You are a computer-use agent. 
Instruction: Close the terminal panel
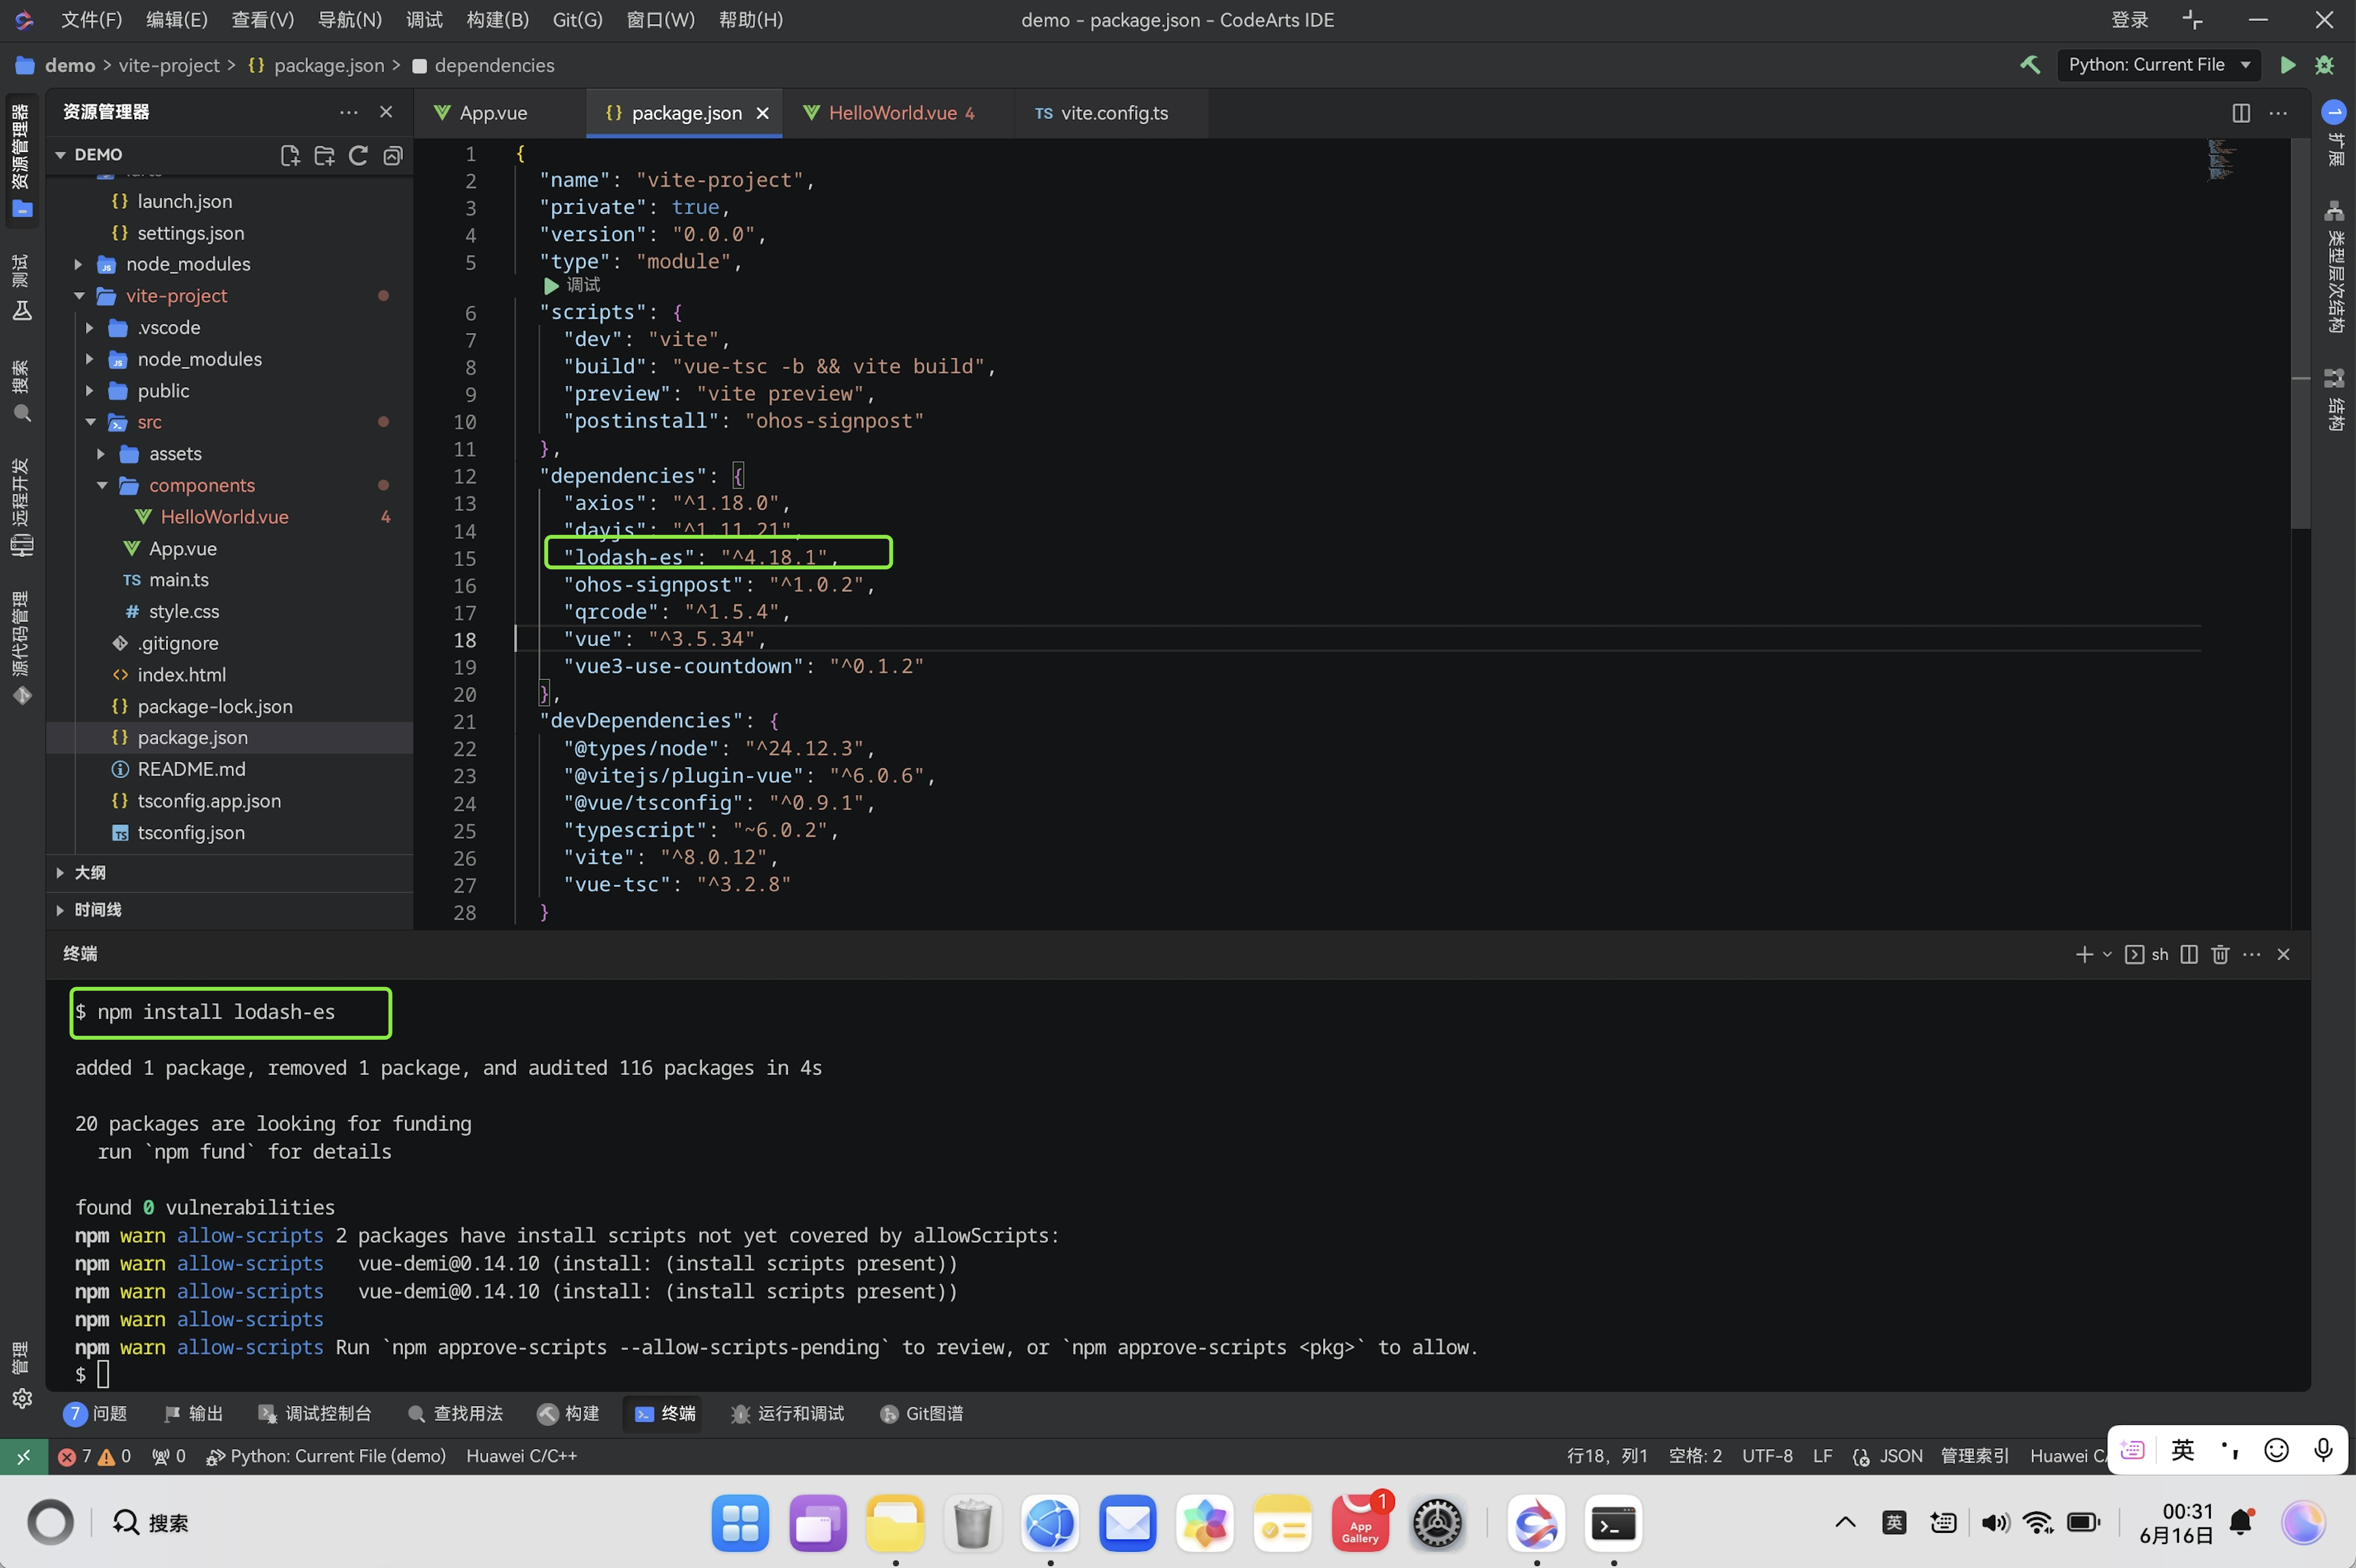point(2283,954)
